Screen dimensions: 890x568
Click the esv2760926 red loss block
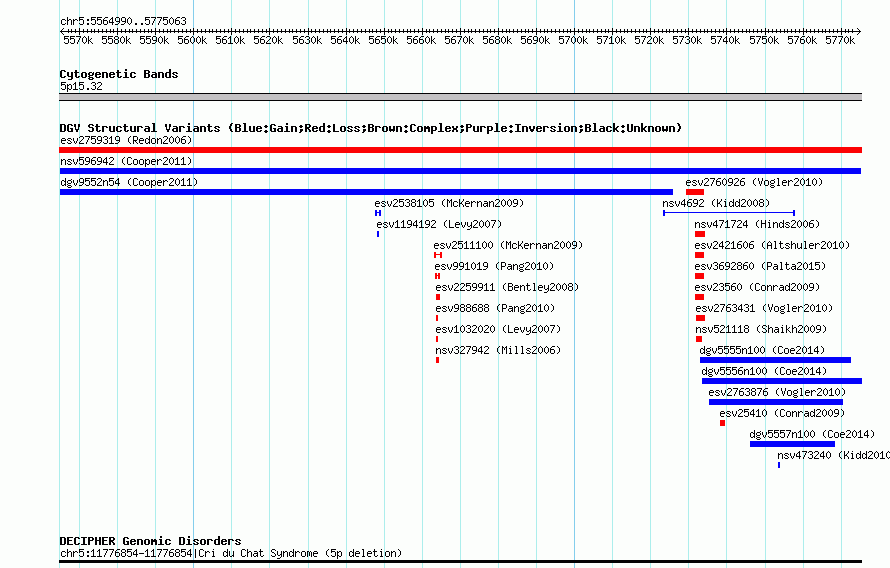(695, 192)
